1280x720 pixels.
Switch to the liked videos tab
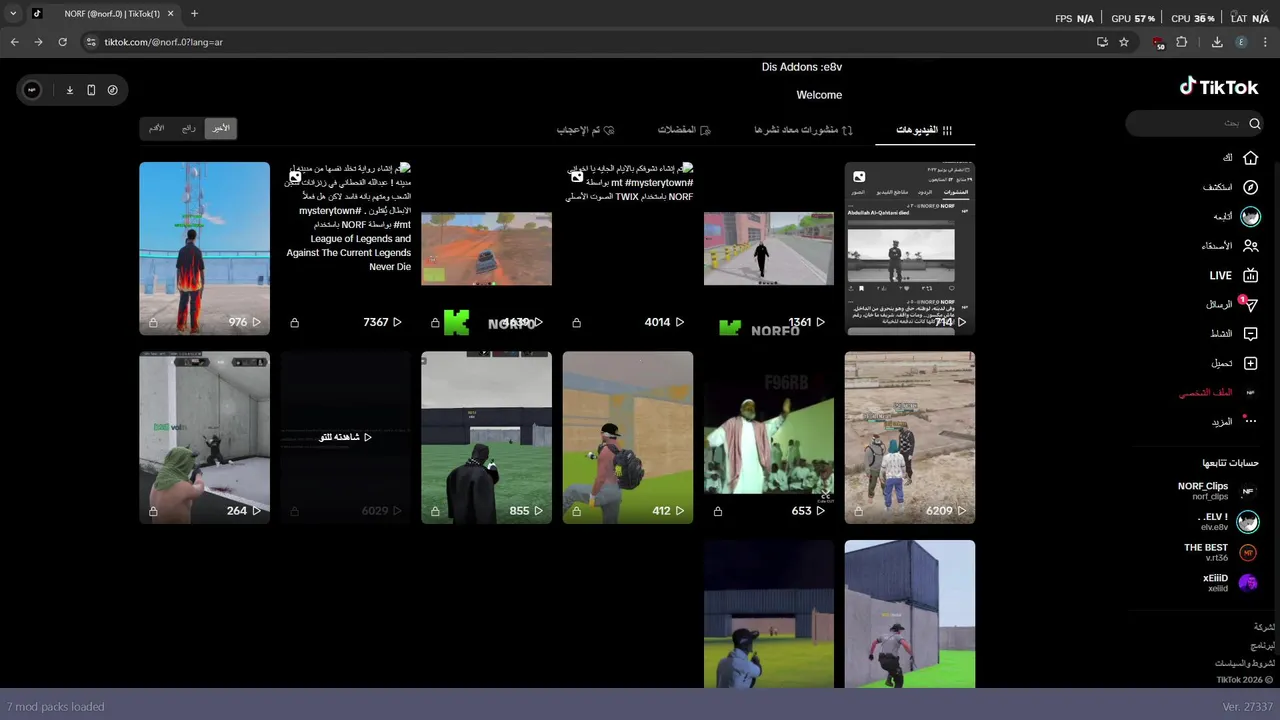click(x=586, y=130)
